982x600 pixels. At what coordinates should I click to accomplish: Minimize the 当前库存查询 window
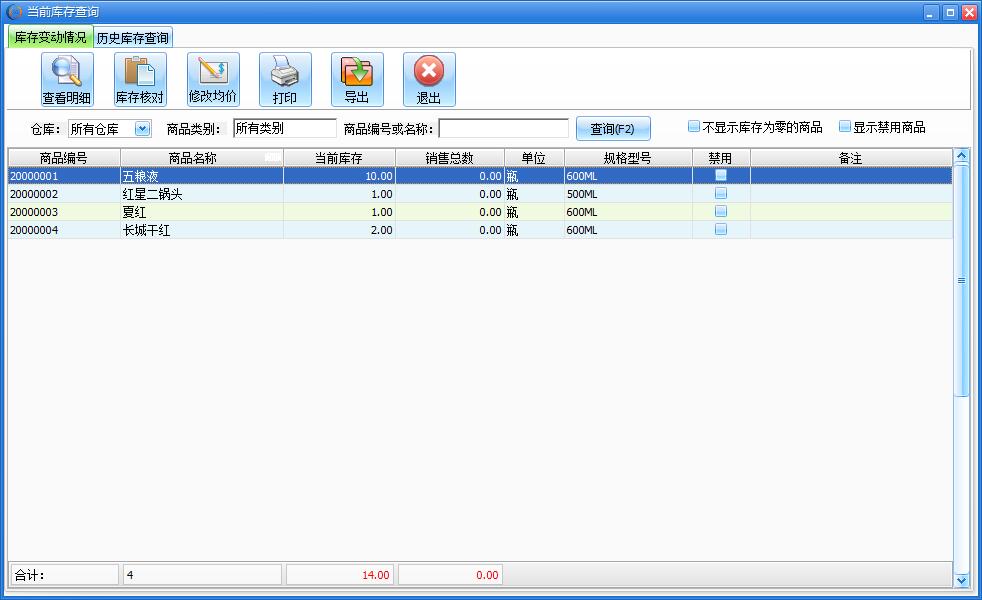click(931, 12)
